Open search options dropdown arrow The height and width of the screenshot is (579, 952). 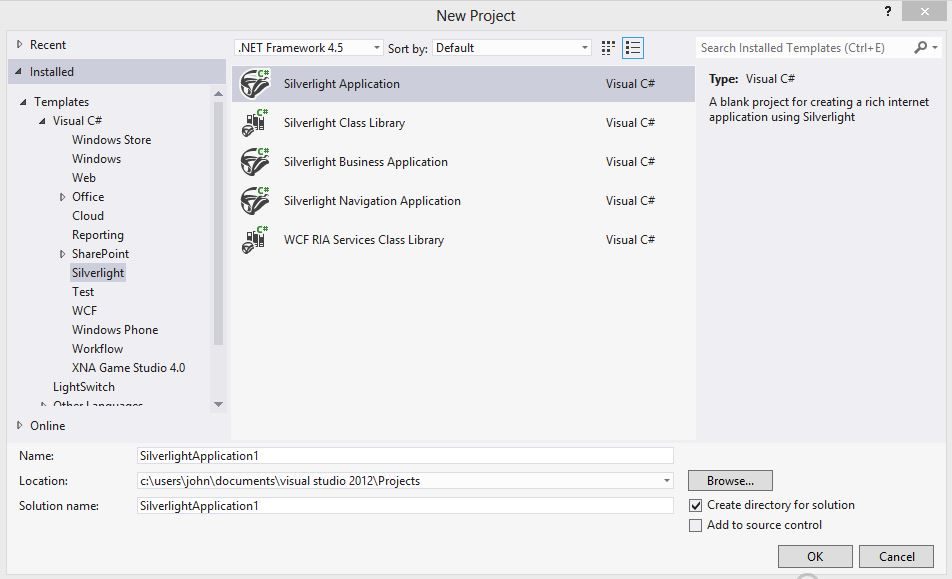coord(935,47)
